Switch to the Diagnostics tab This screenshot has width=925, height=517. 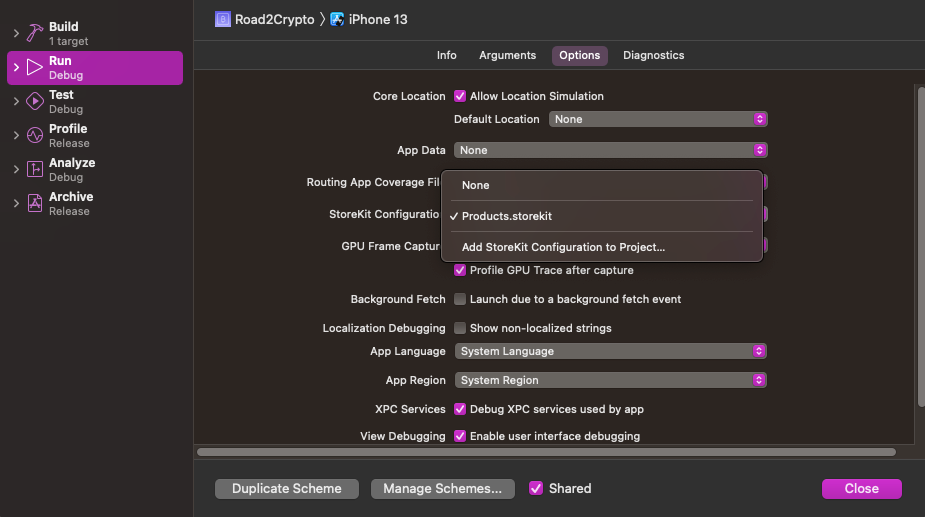tap(654, 55)
